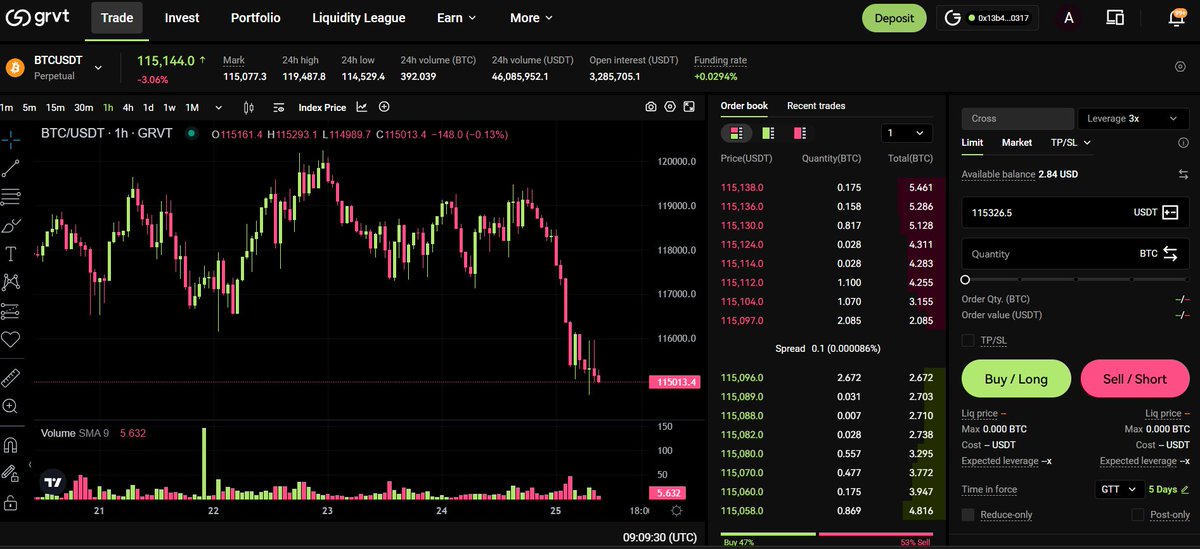Click the add/compare plus circle icon
Viewport: 1200px width, 549px height.
384,107
